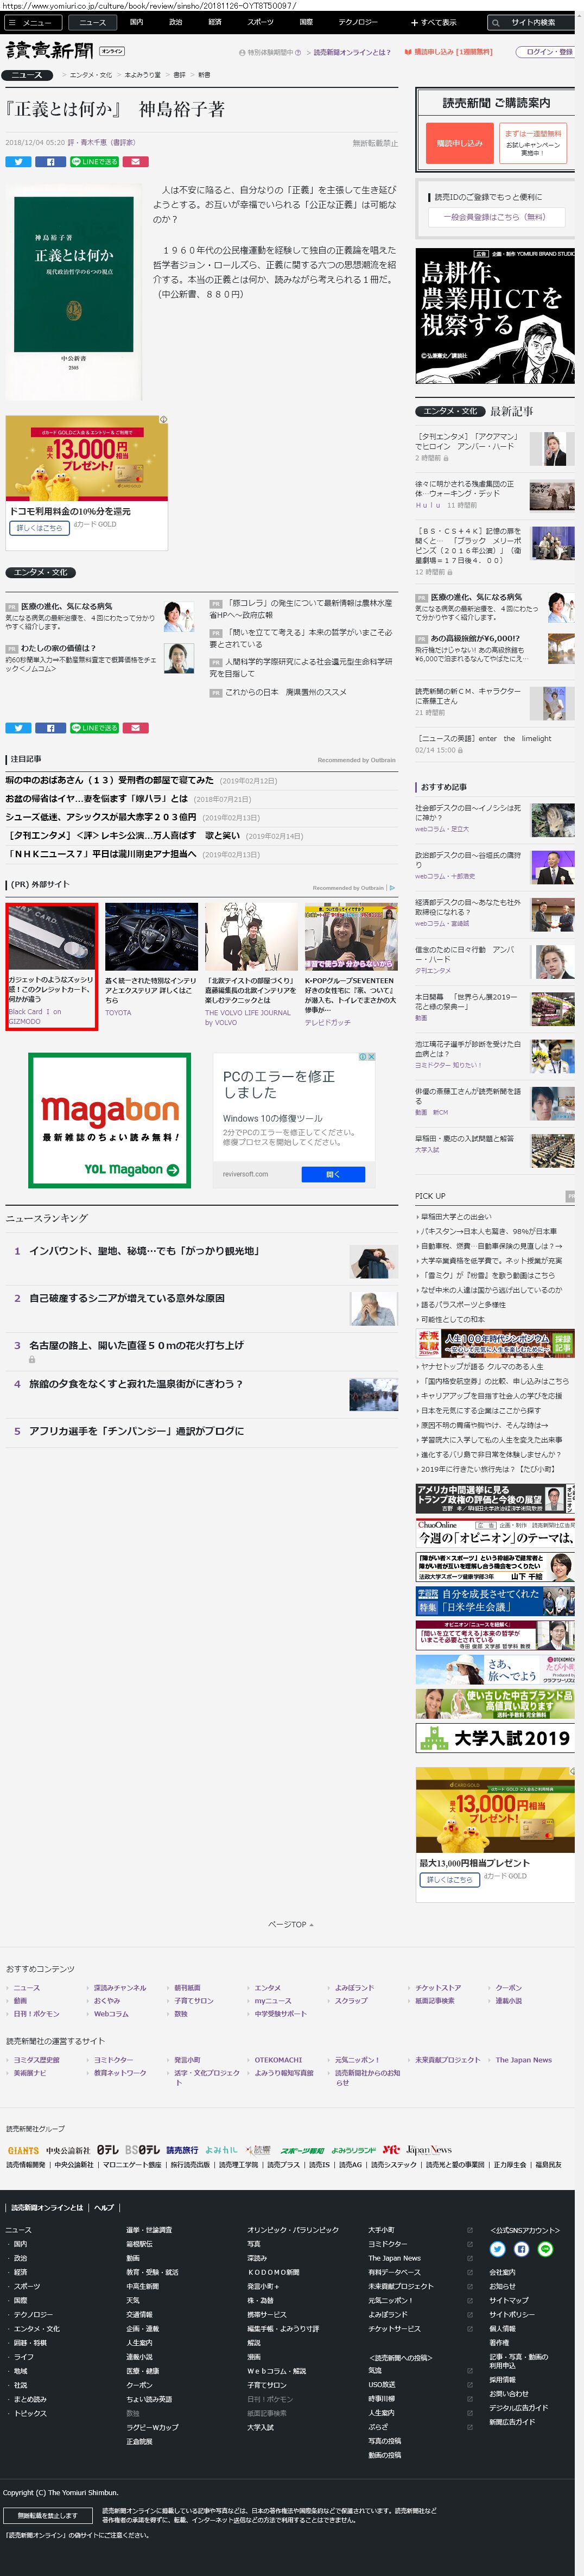The width and height of the screenshot is (584, 2576).
Task: Open わたしの家の価値は? PR link
Action: click(x=58, y=648)
